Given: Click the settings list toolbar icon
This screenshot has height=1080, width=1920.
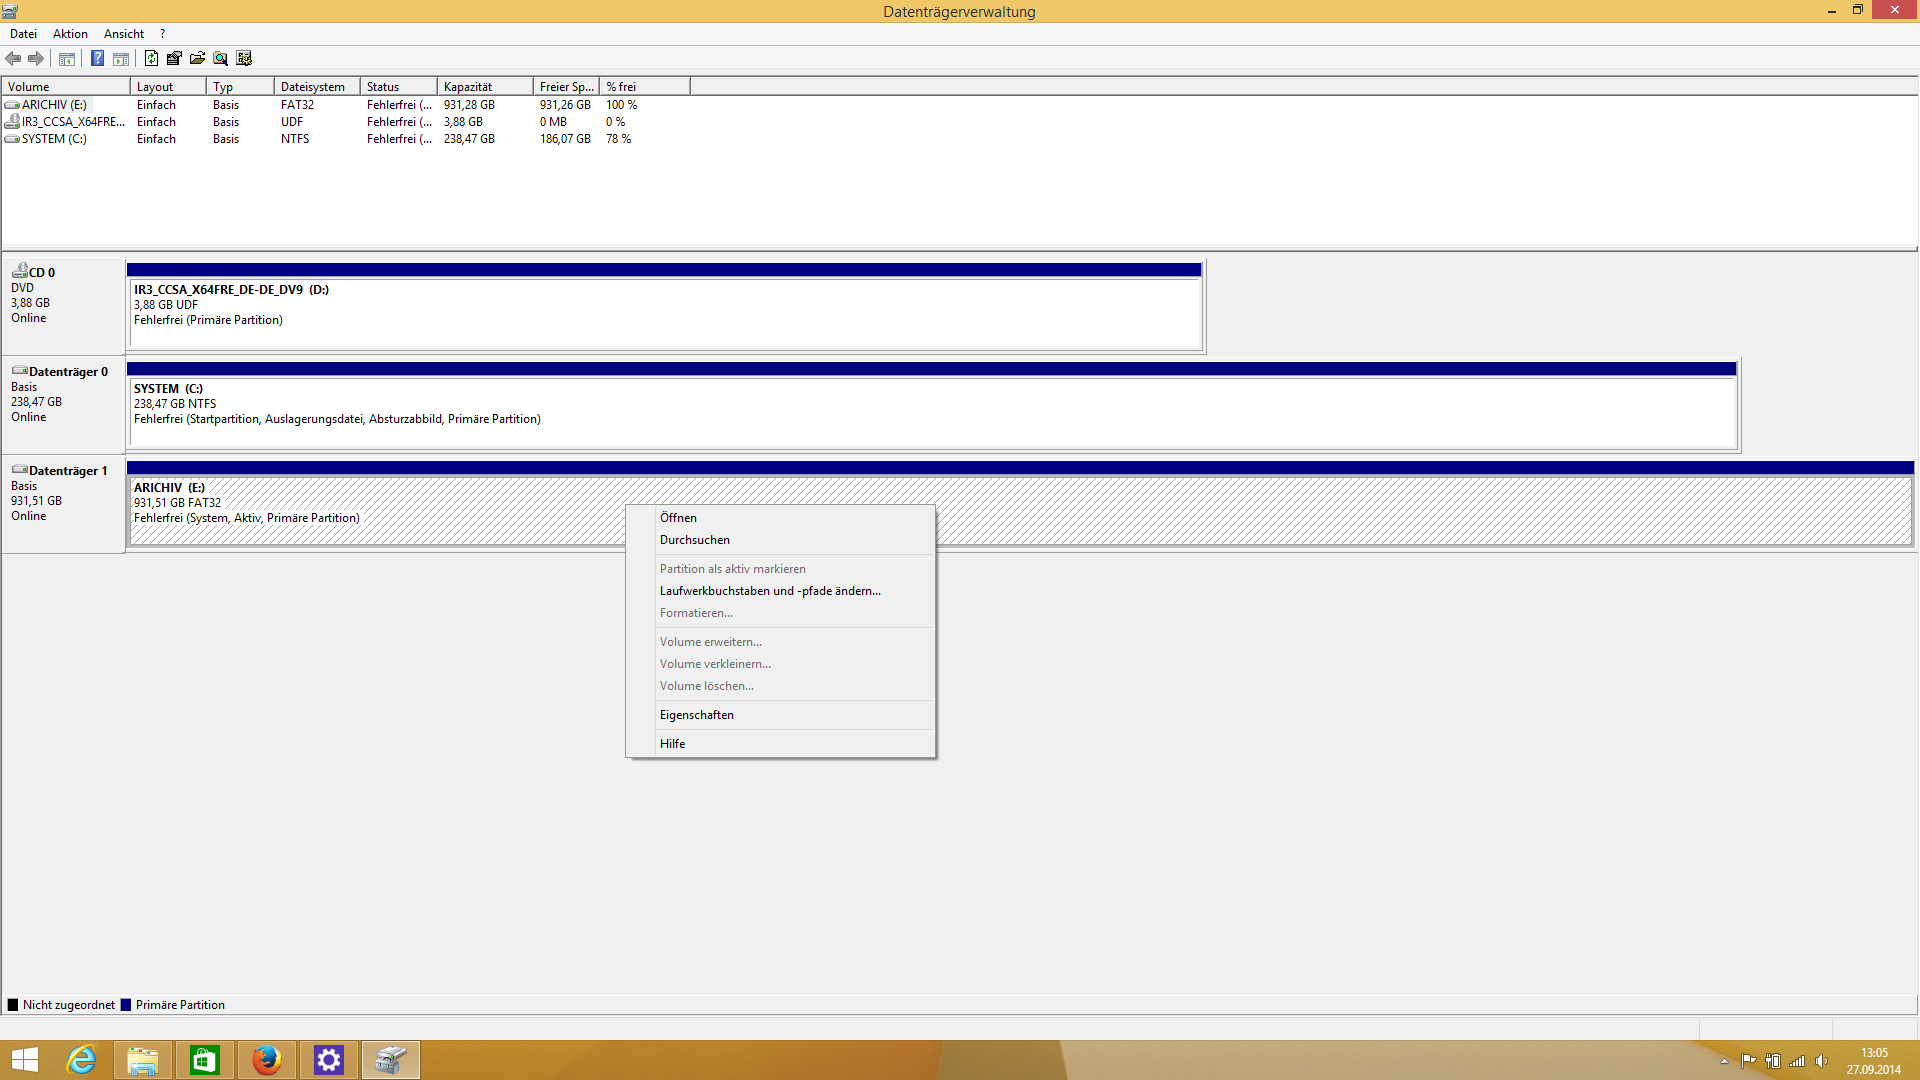Looking at the screenshot, I should tap(244, 58).
